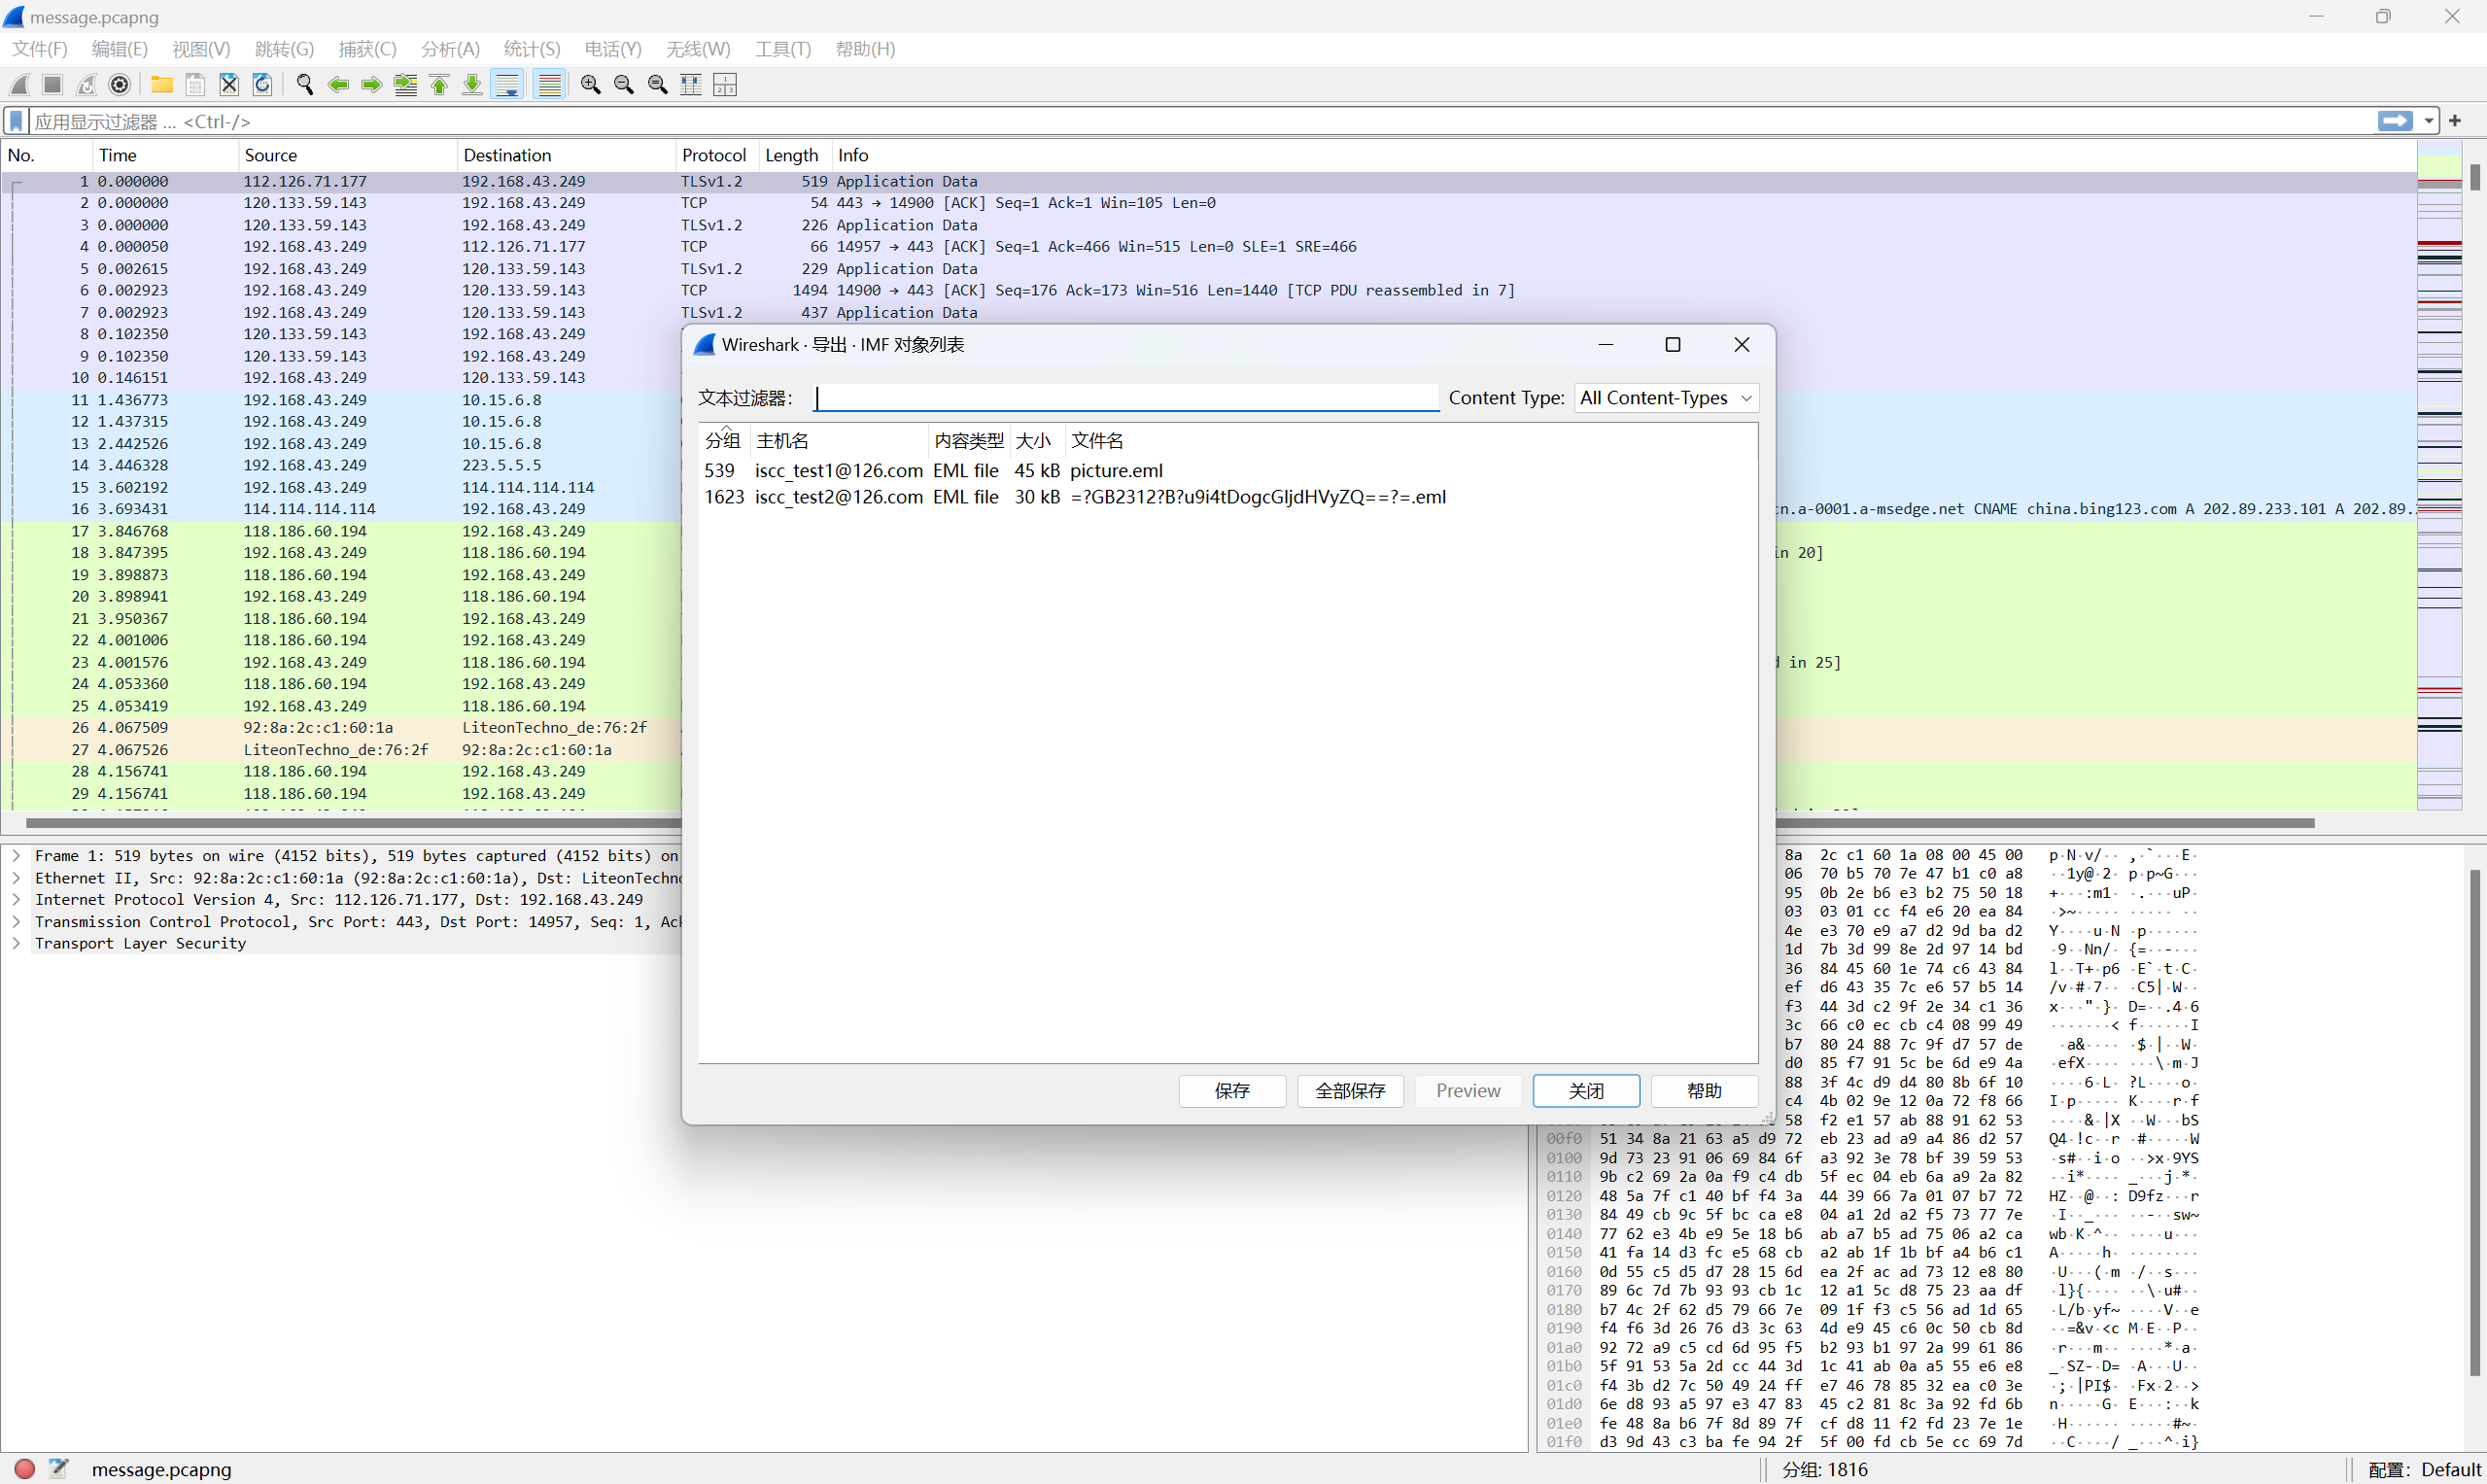The height and width of the screenshot is (1484, 2487).
Task: Sort packet list by Source column
Action: click(x=347, y=155)
